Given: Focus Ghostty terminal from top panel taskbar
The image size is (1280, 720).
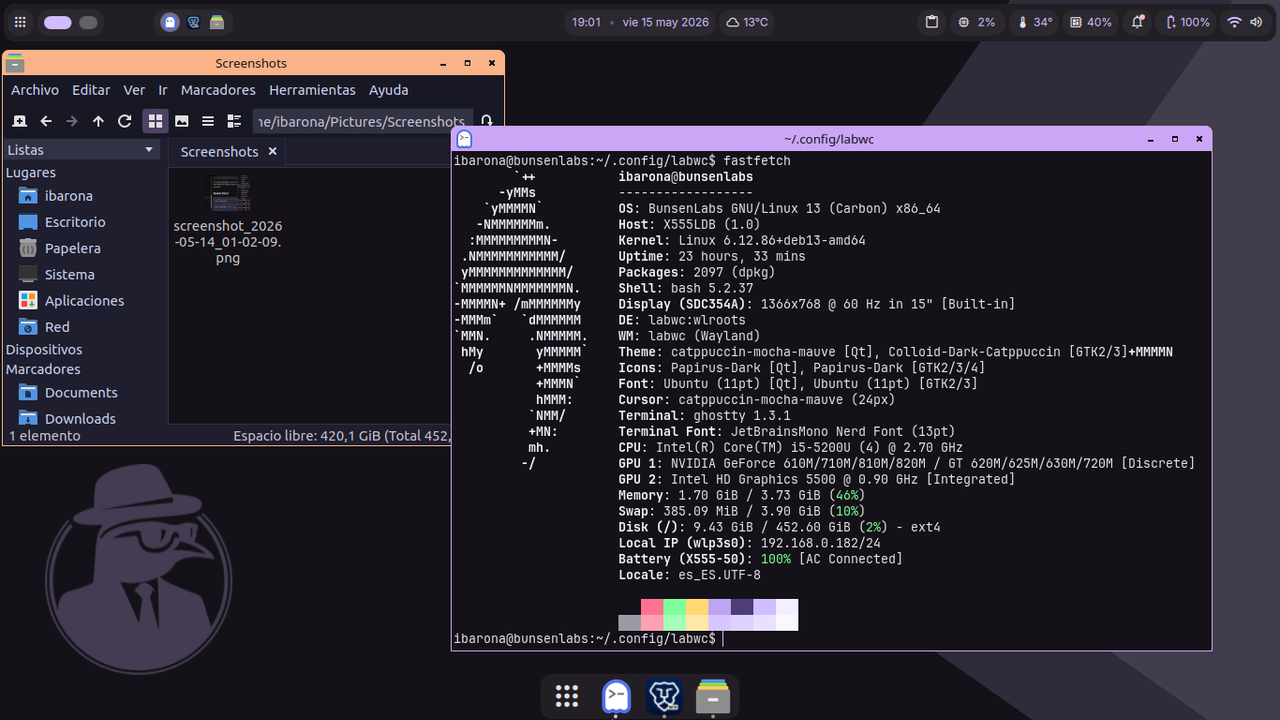Looking at the screenshot, I should tap(170, 22).
